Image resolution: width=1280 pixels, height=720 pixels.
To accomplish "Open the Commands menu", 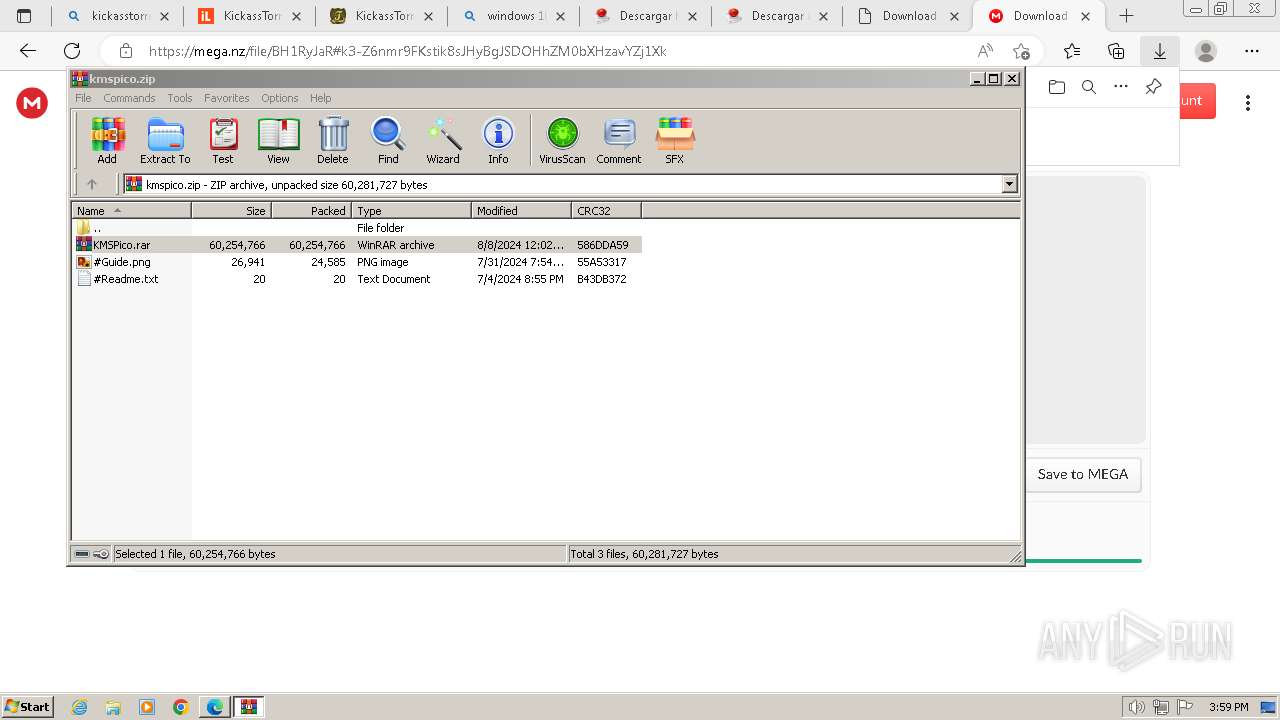I will click(129, 98).
